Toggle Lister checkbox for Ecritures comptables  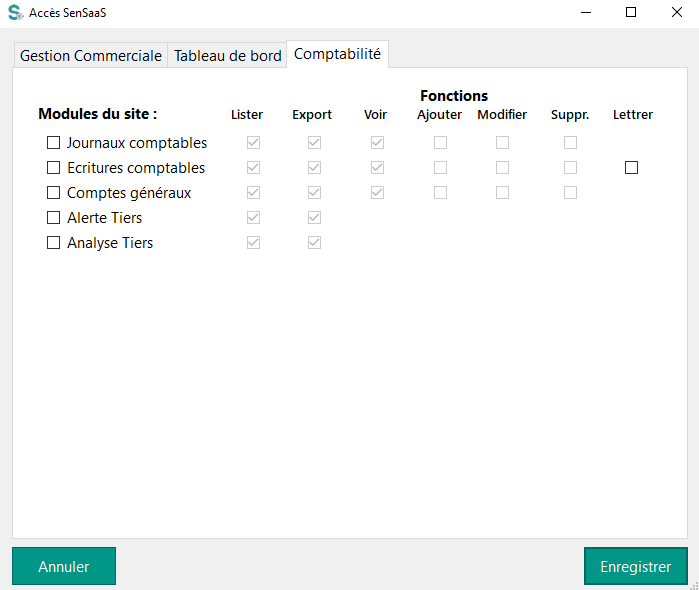coord(253,168)
